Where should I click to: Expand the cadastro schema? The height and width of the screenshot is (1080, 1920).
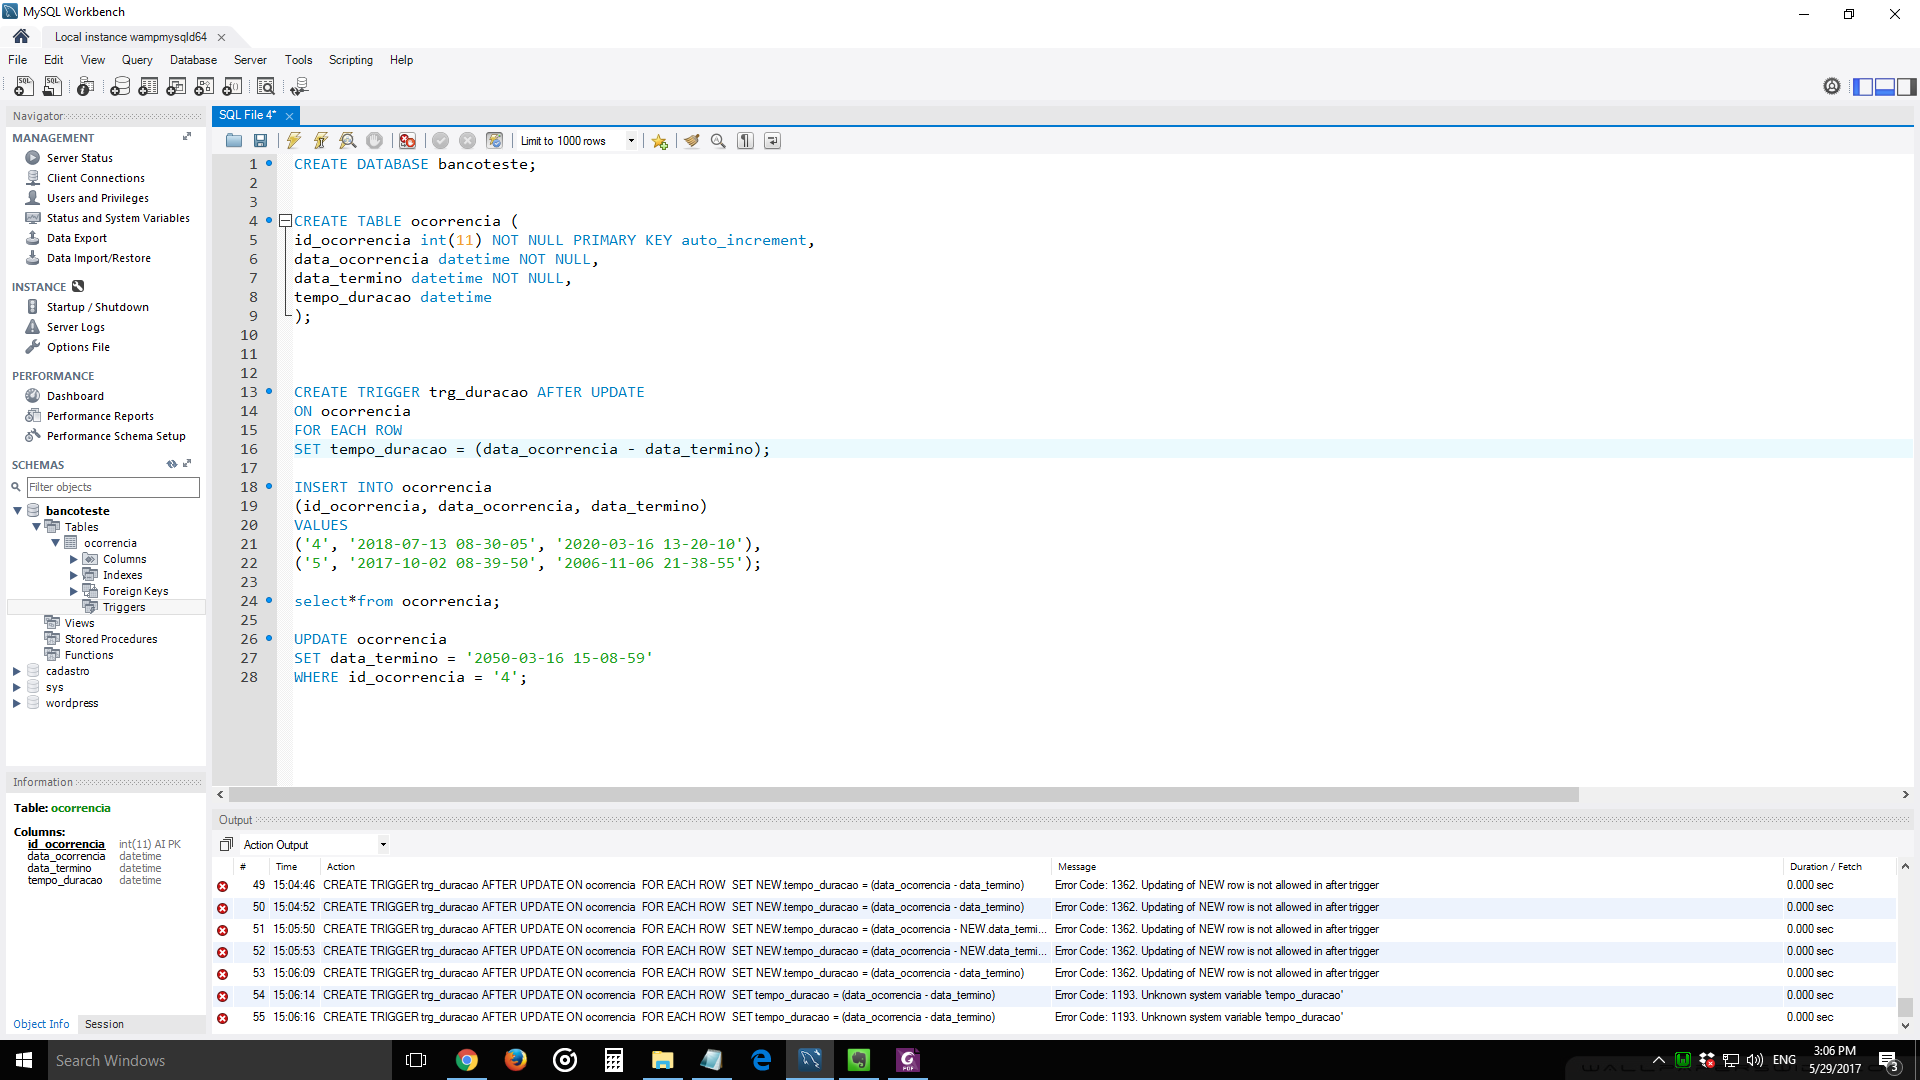pyautogui.click(x=17, y=672)
